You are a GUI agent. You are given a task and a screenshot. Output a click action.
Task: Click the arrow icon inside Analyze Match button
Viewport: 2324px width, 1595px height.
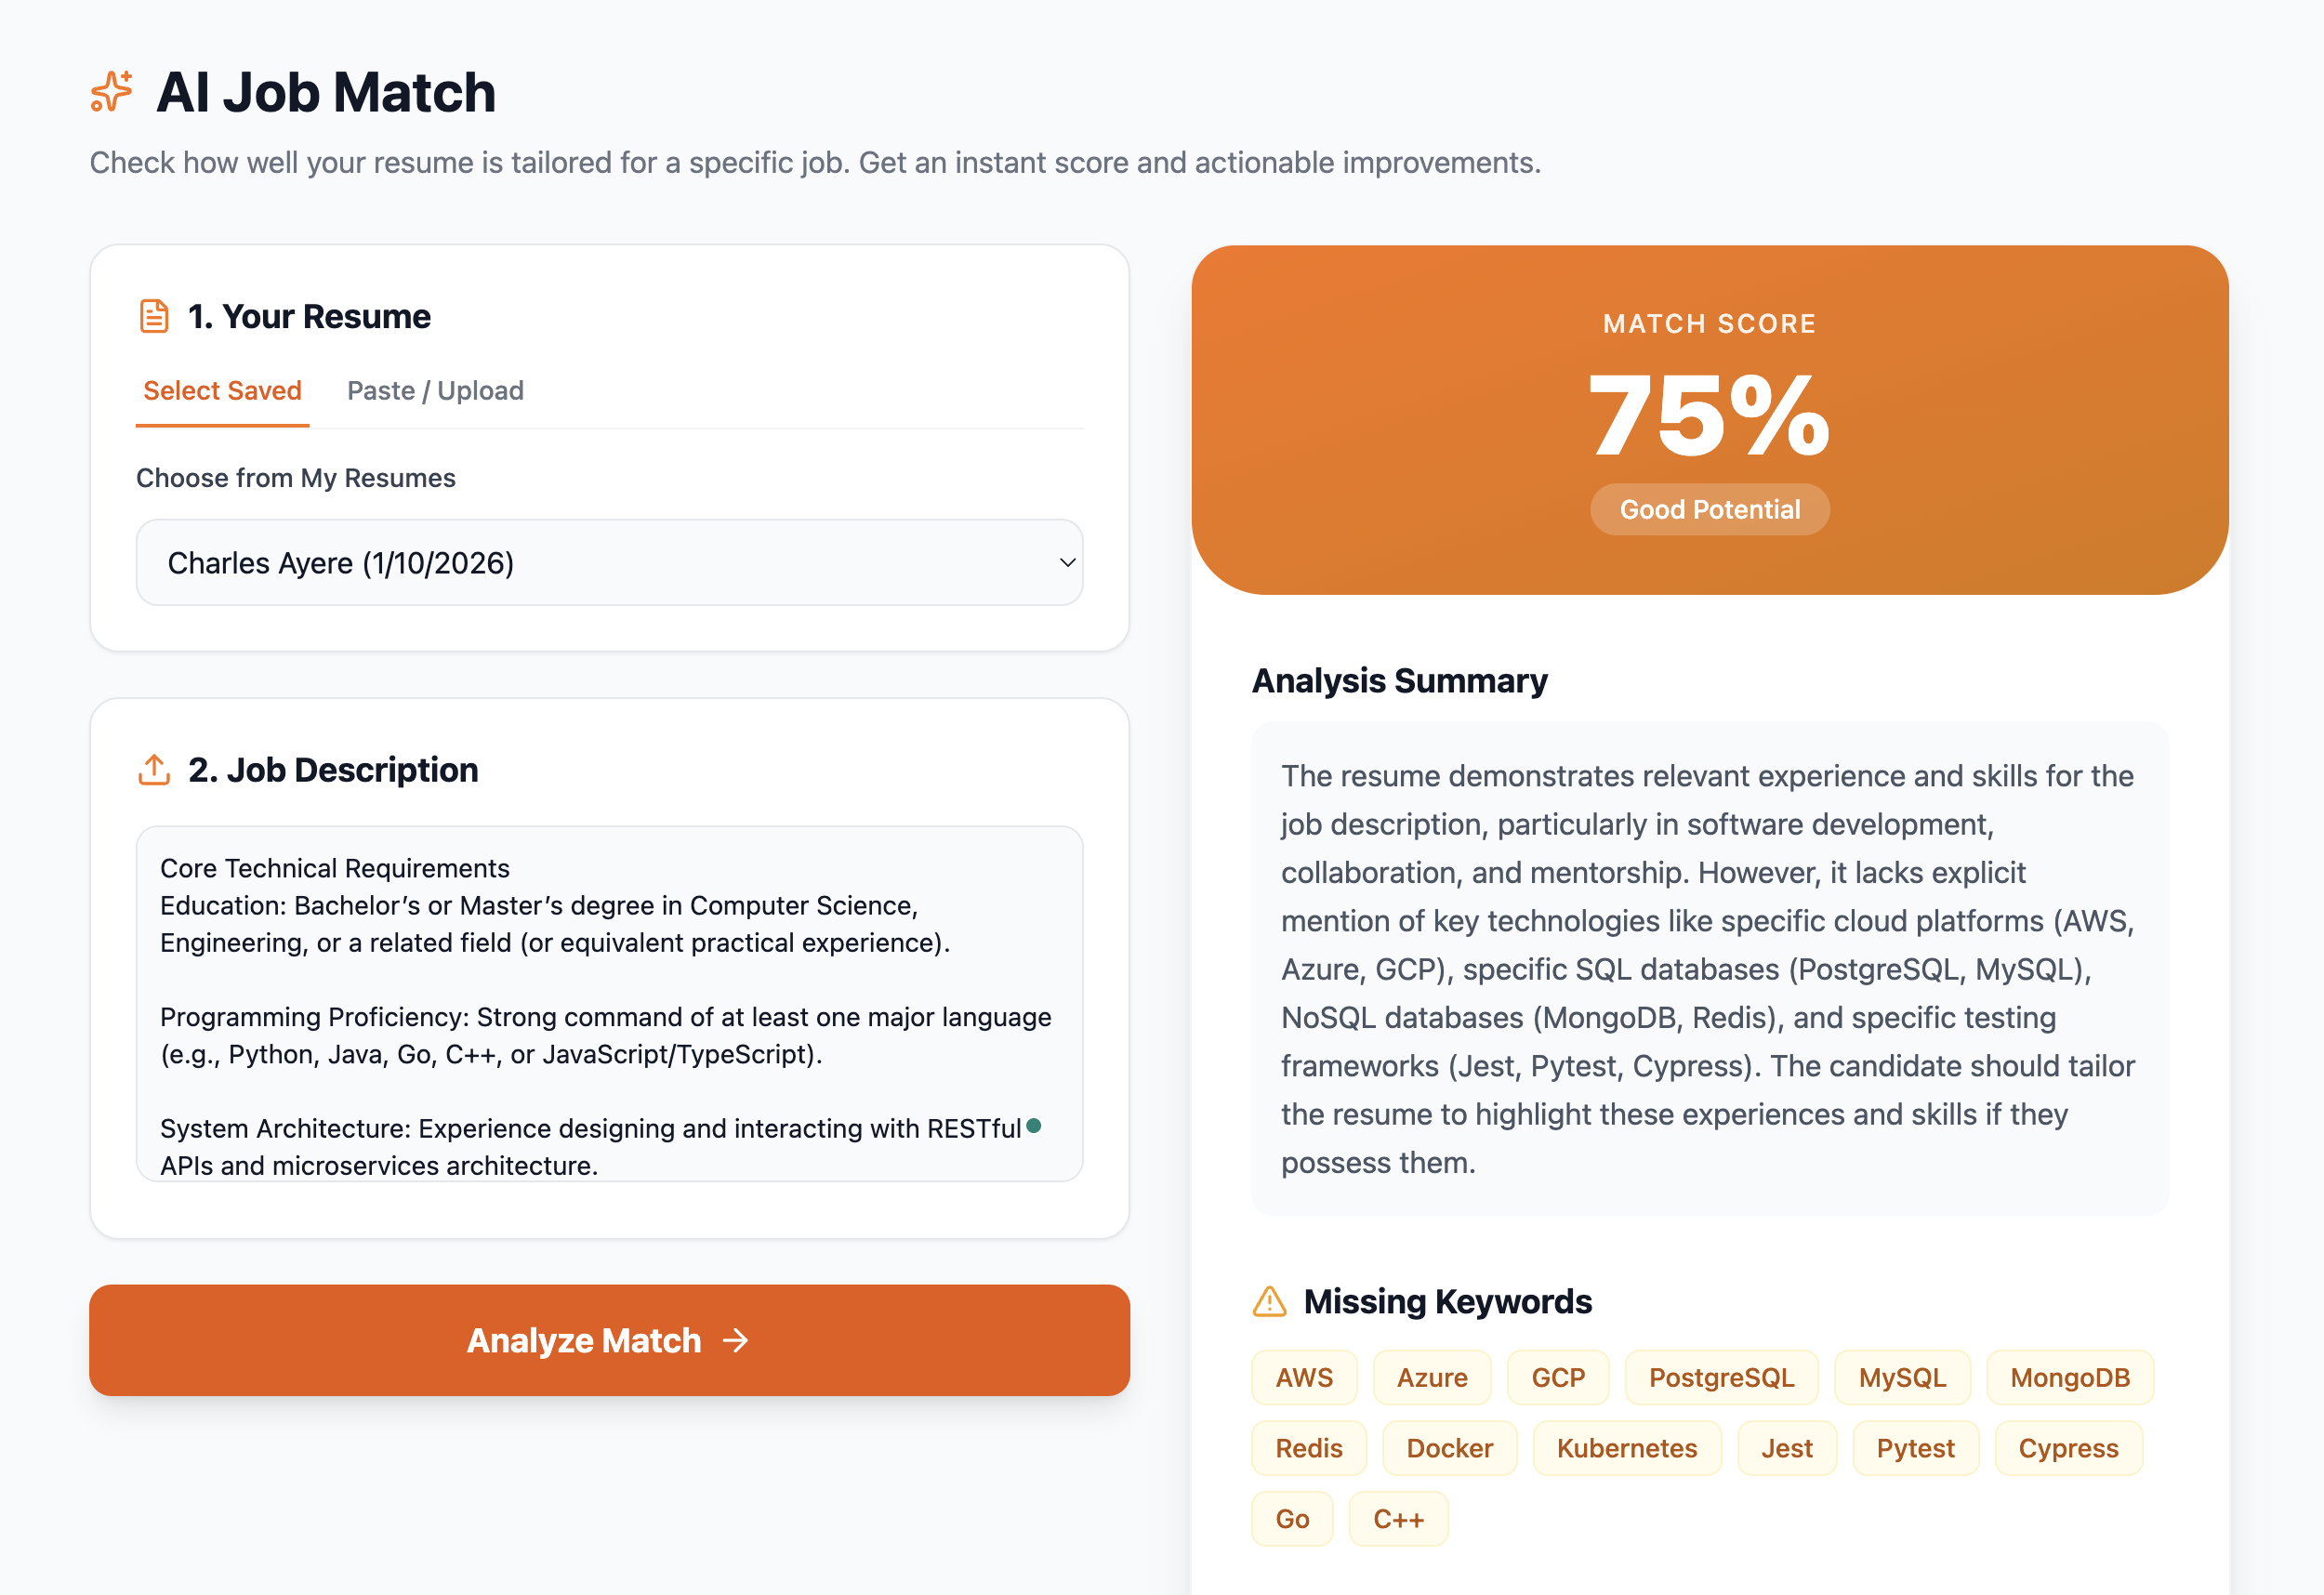(737, 1341)
